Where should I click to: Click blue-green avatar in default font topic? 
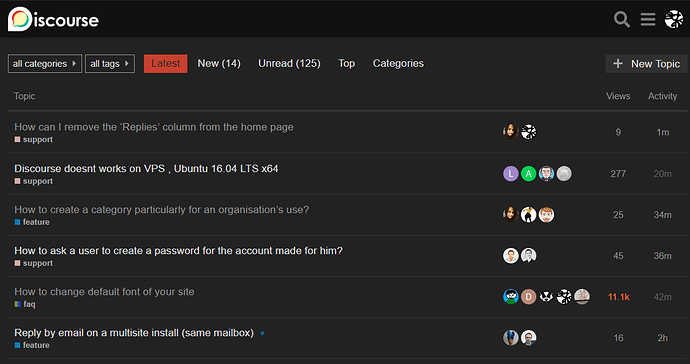pyautogui.click(x=510, y=297)
